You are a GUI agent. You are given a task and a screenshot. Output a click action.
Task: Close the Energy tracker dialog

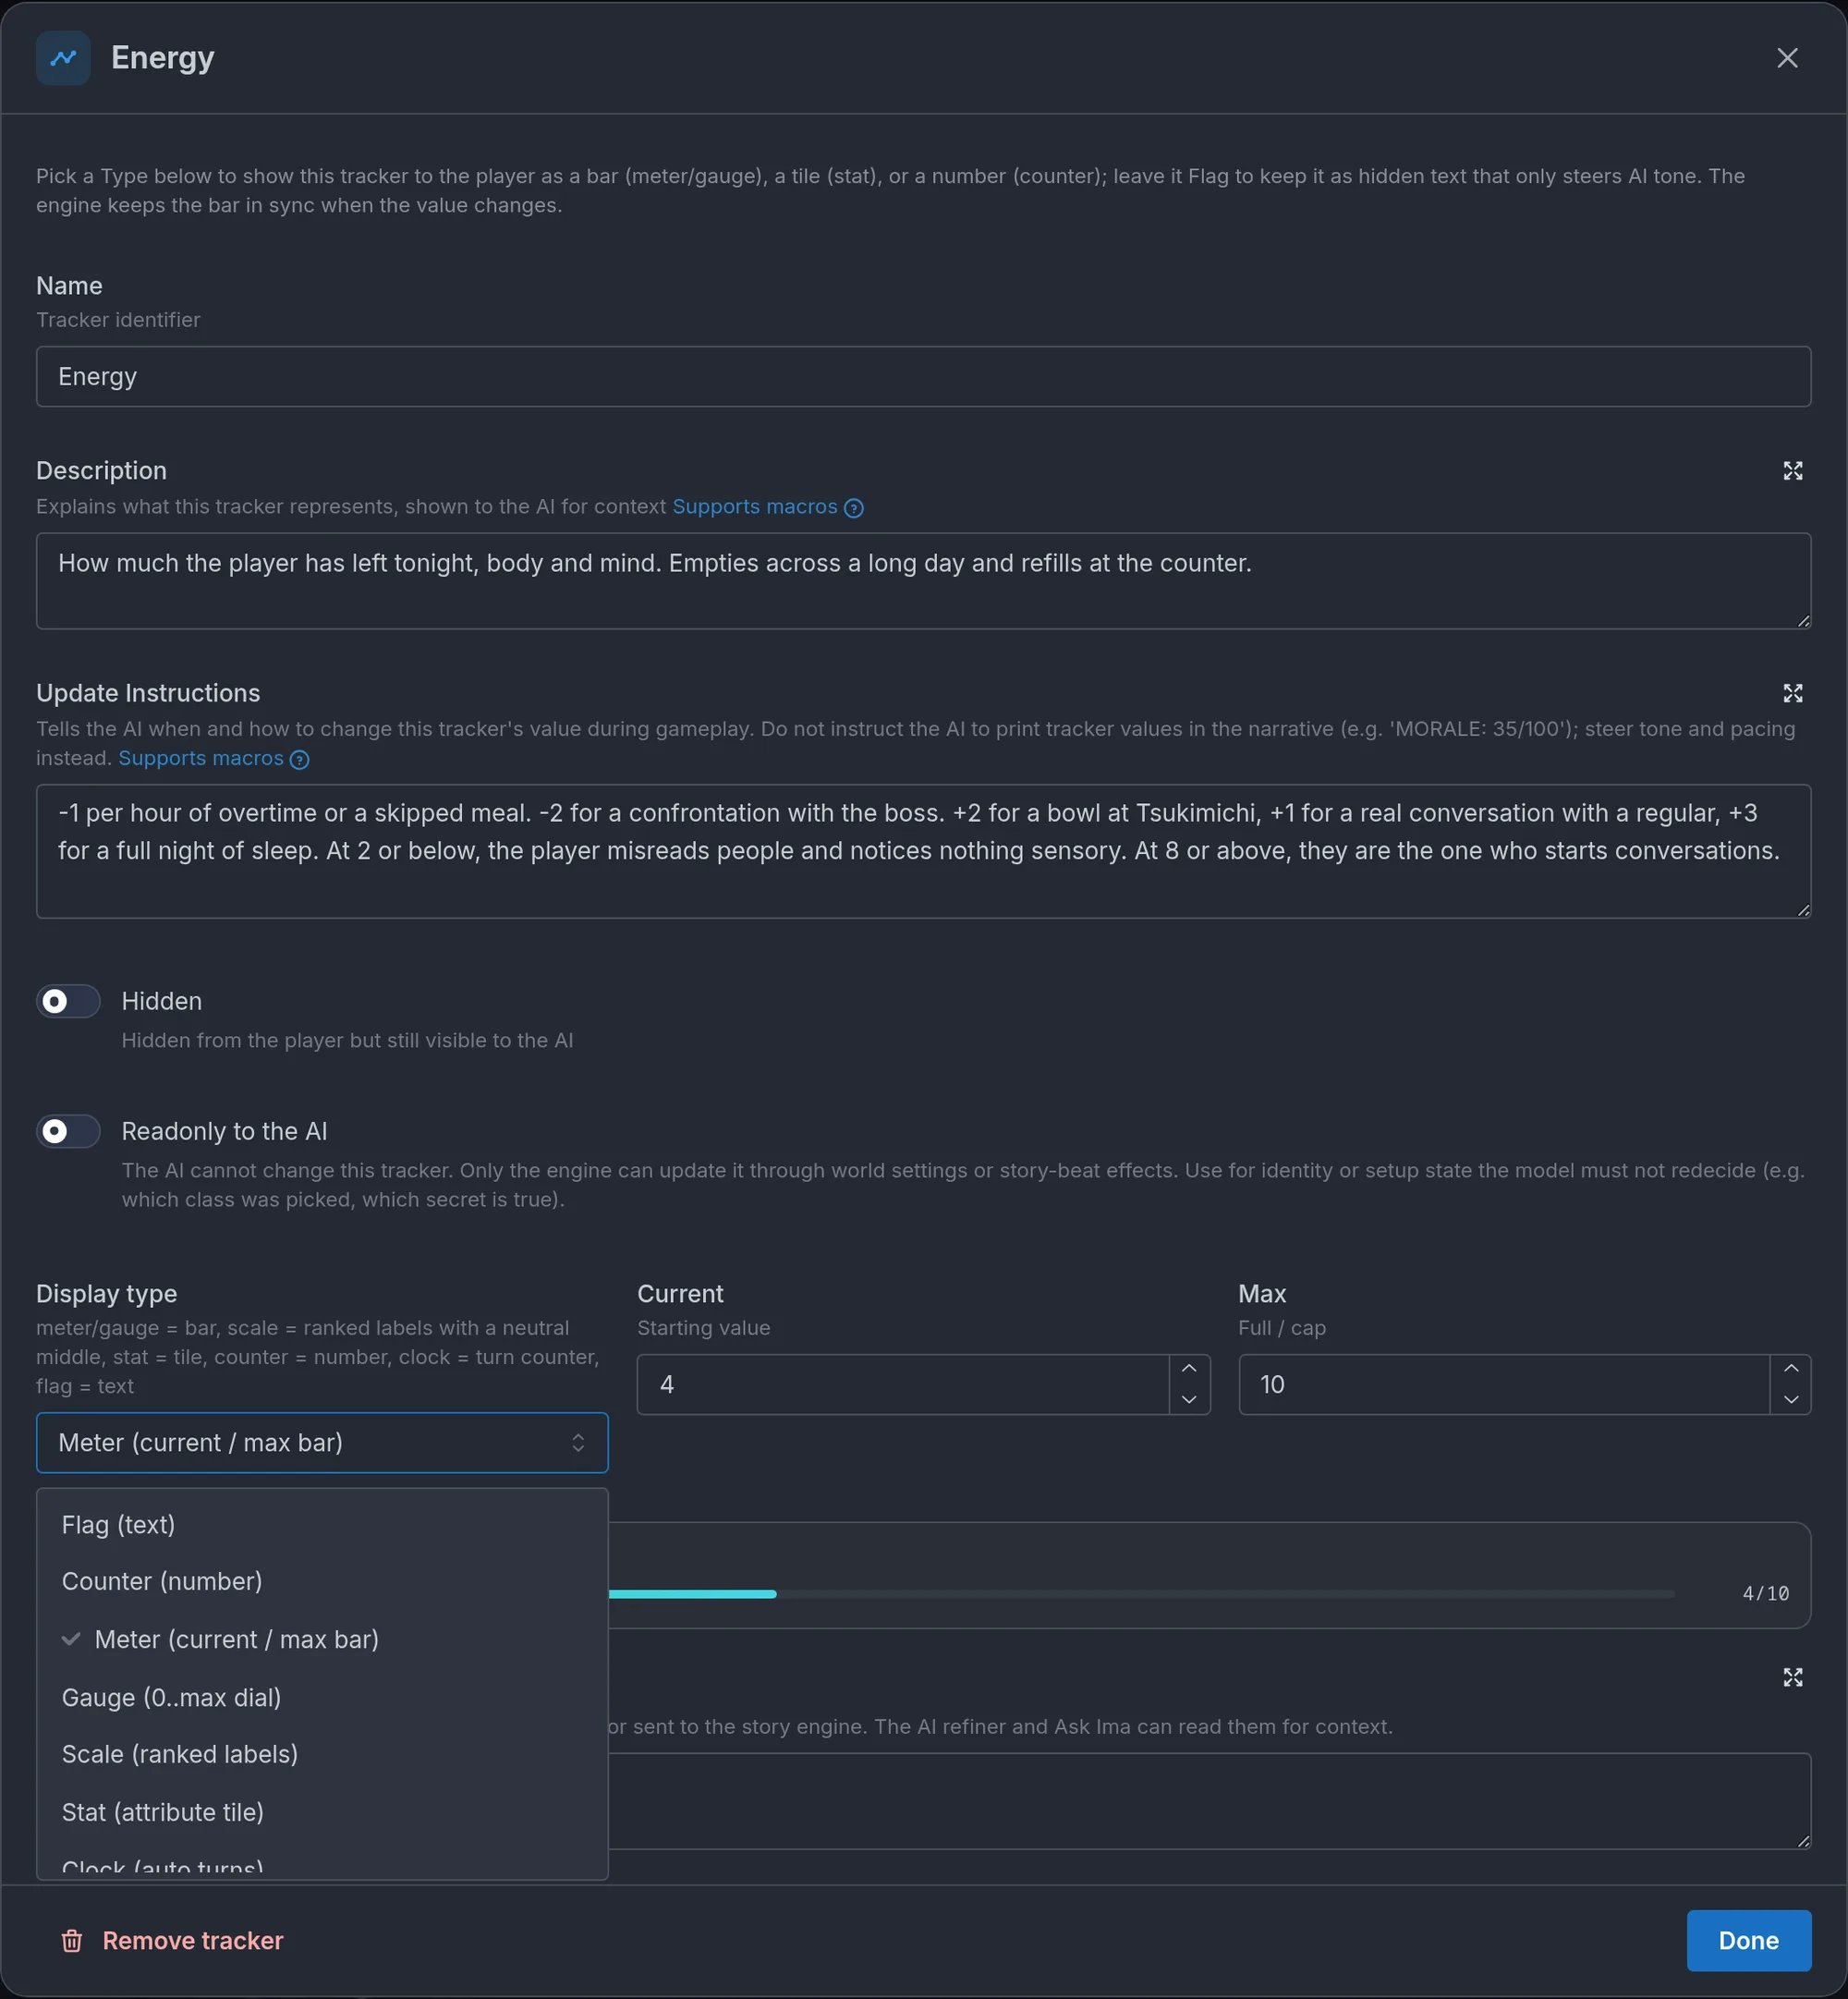pyautogui.click(x=1787, y=58)
